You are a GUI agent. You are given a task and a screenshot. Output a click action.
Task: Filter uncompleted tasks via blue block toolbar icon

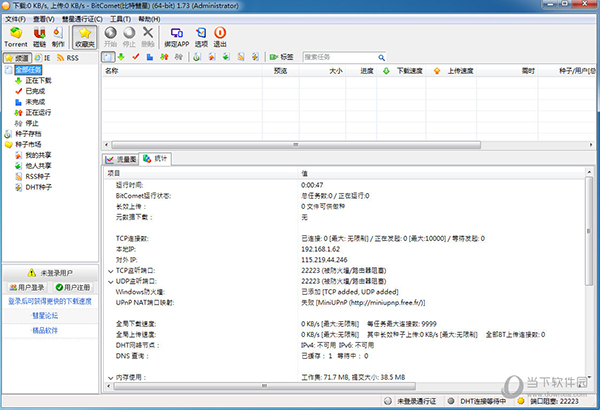150,57
